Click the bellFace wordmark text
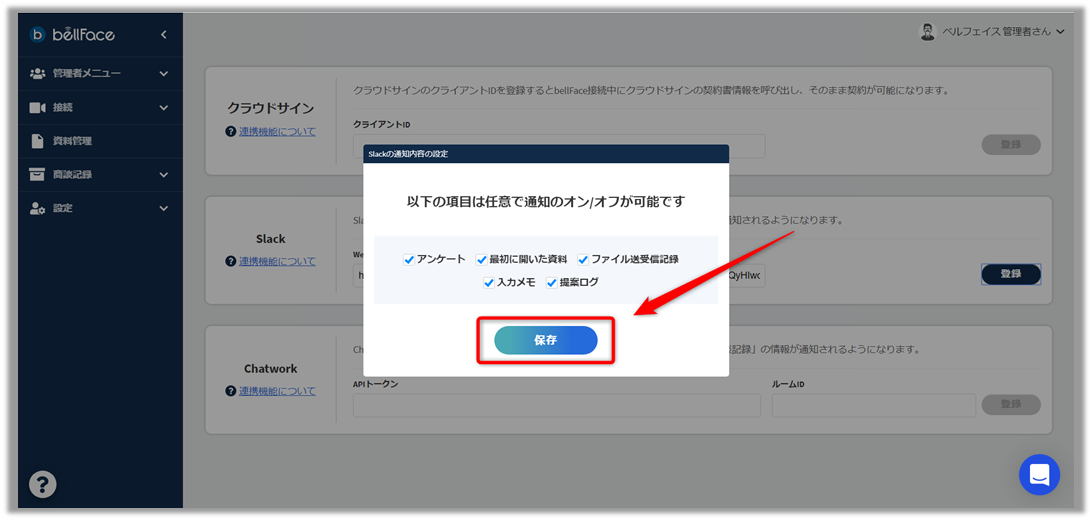Screen dimensions: 1092x520 84,34
